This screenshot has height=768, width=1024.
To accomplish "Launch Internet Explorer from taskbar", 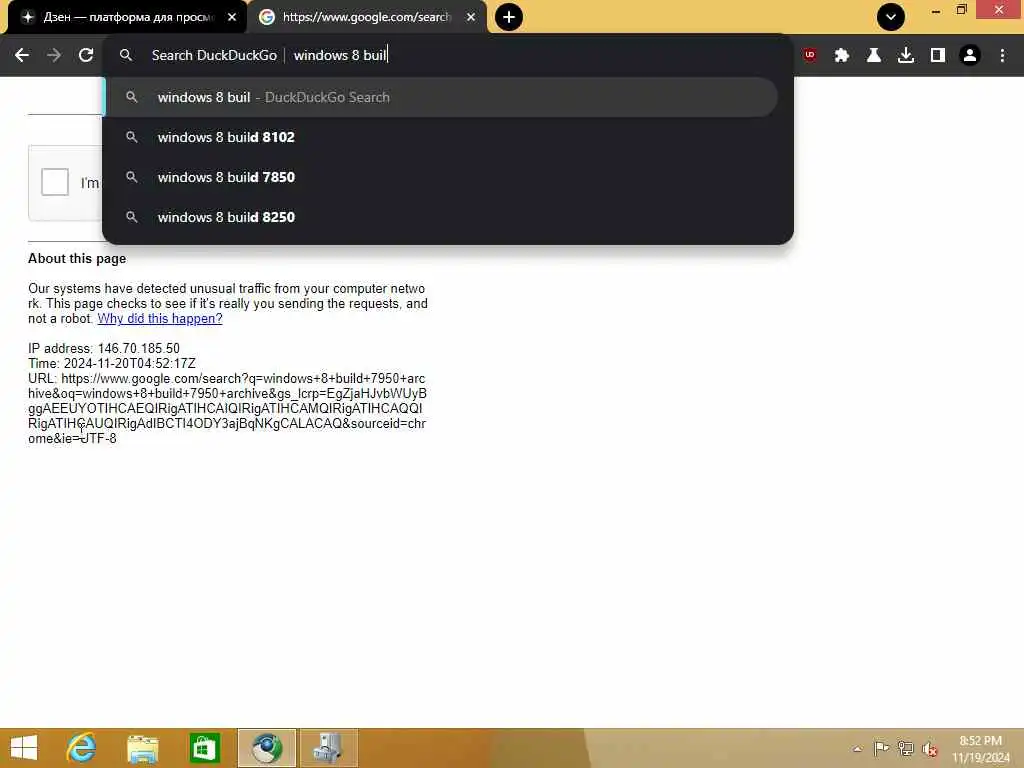I will pos(82,748).
